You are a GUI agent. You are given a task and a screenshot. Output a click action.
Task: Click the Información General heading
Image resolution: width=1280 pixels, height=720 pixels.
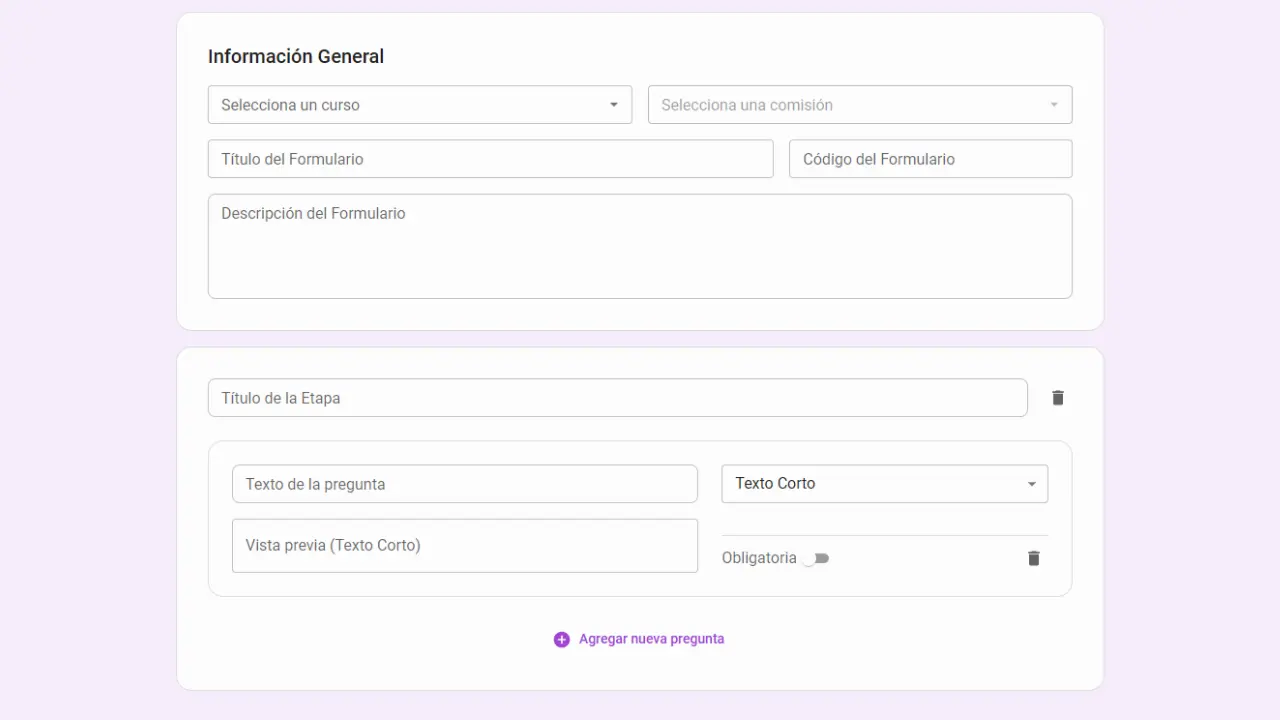[296, 57]
